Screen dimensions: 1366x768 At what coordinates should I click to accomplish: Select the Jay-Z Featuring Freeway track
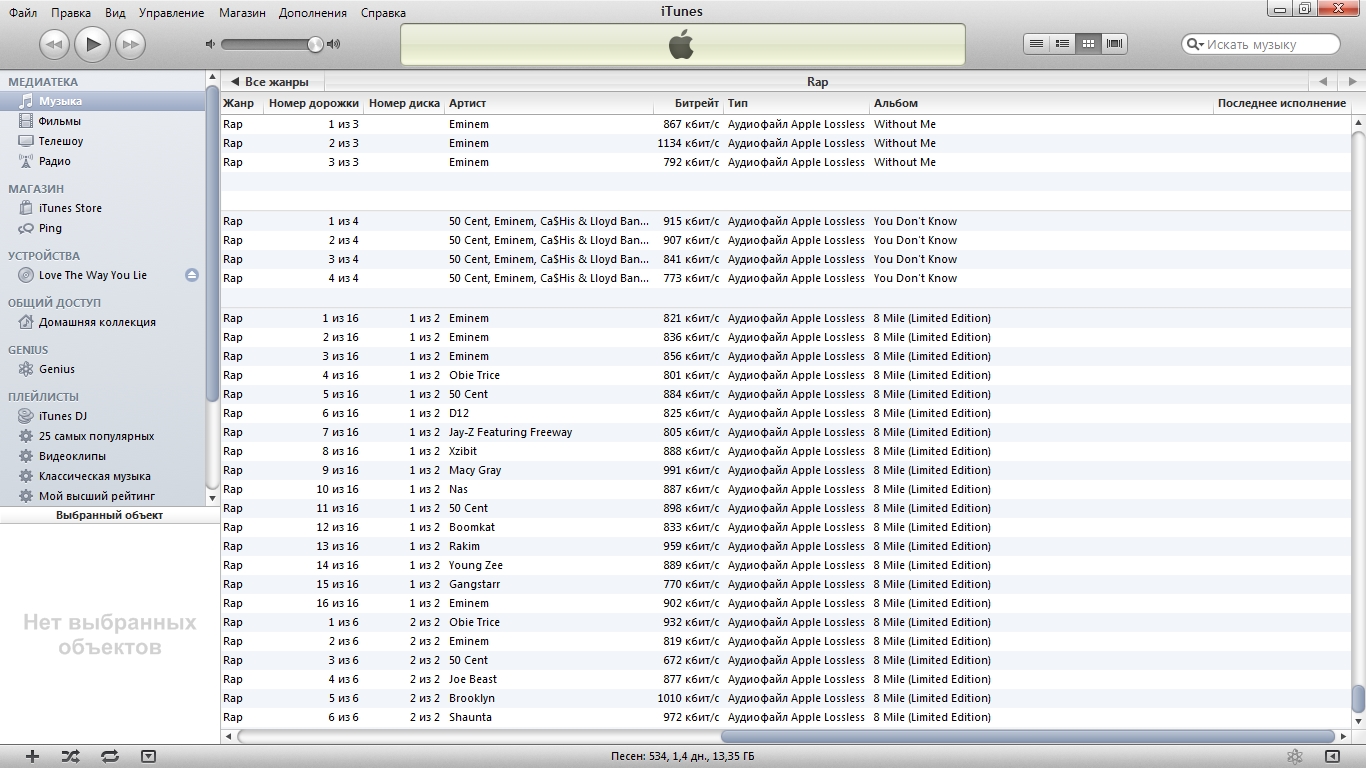[785, 432]
